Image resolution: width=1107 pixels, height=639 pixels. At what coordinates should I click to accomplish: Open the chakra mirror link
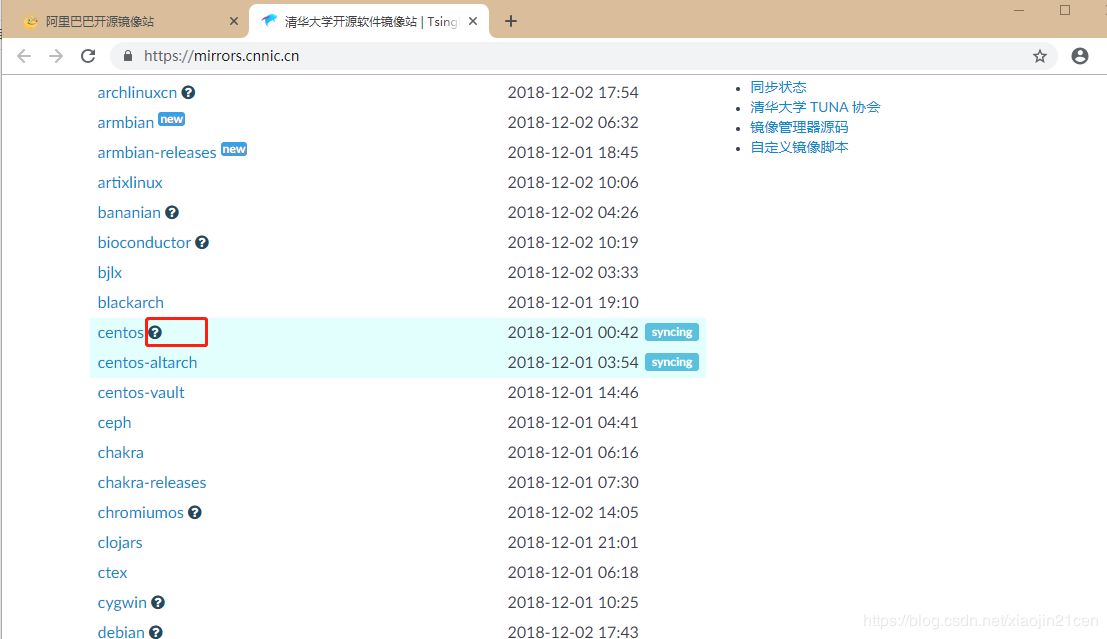coord(121,453)
